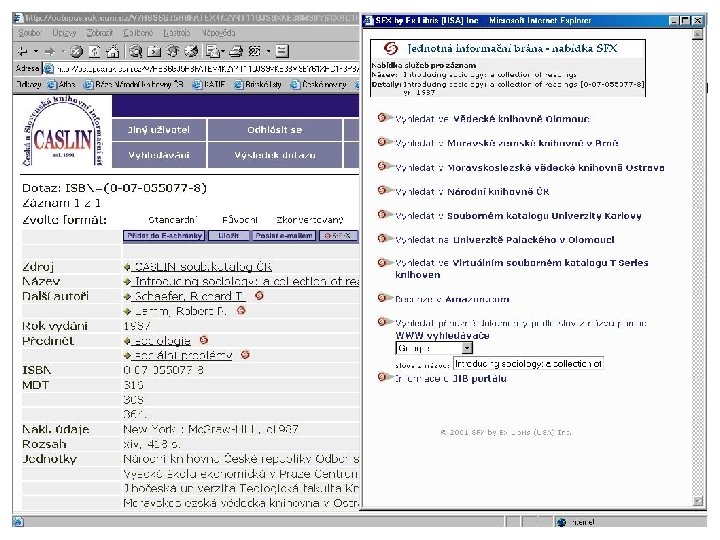Open the WWW search engine dropdown

pos(467,348)
